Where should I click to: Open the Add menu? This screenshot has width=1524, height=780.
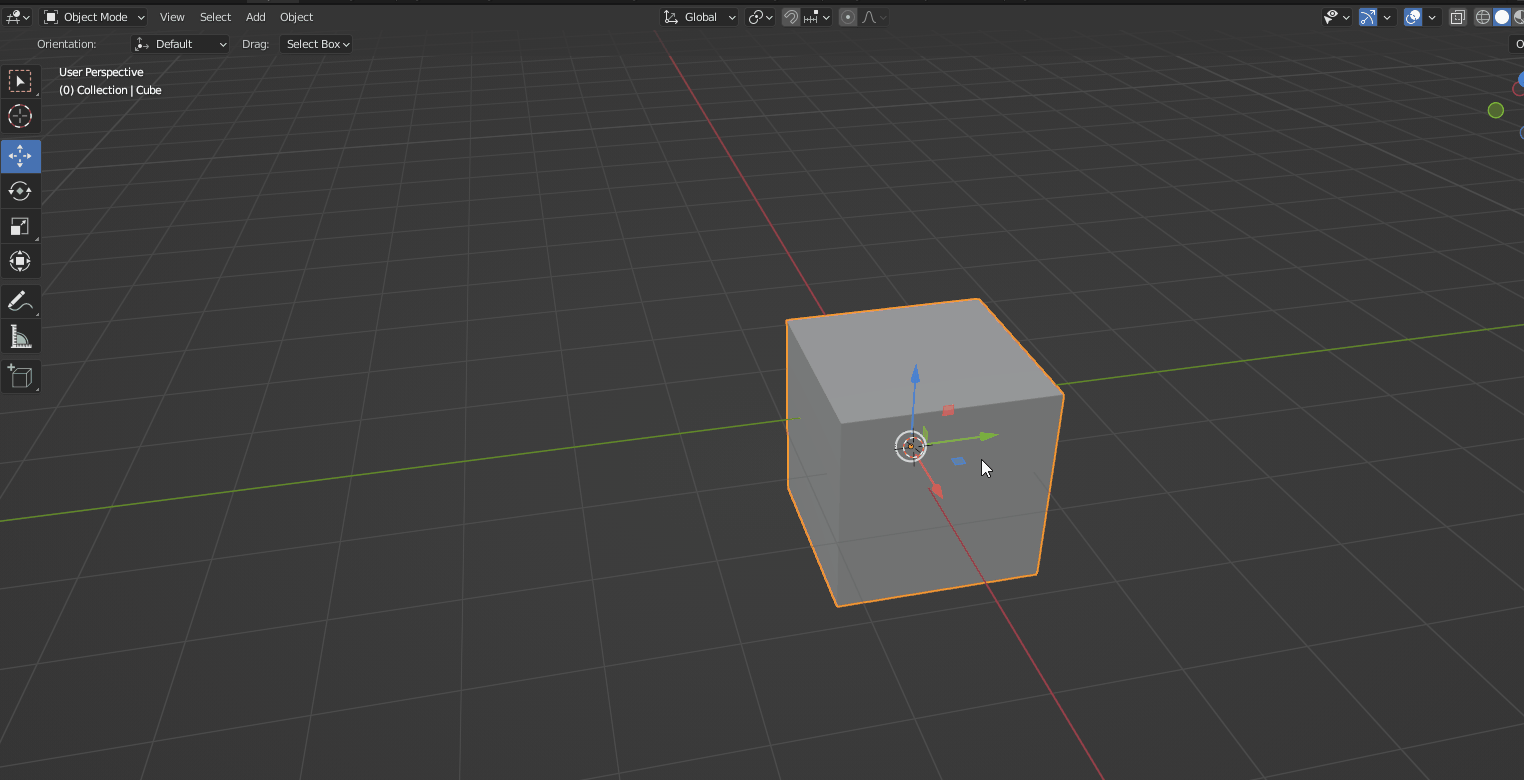pos(255,16)
